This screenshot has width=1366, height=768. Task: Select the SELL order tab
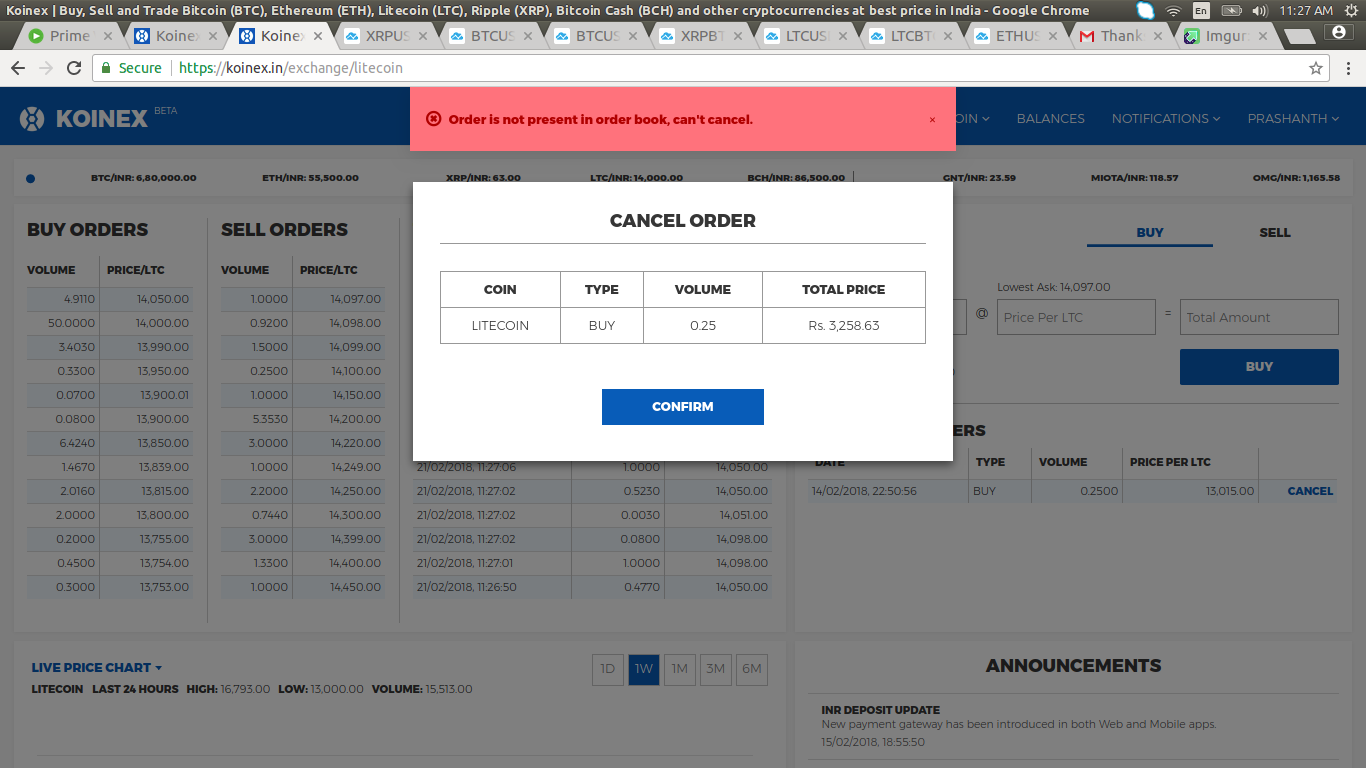(1275, 232)
